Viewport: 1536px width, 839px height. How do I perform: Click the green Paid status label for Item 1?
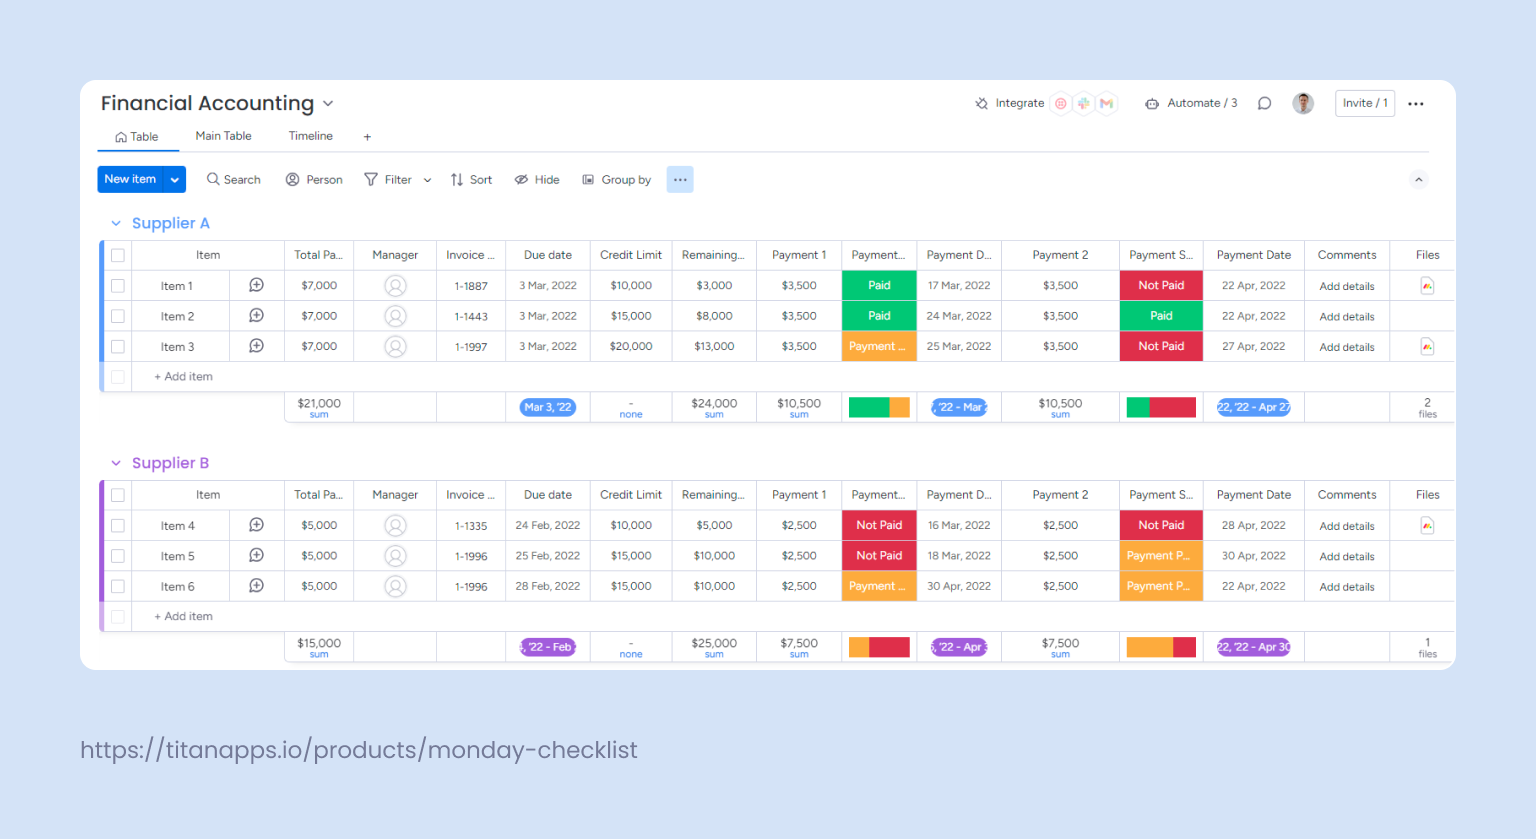pos(878,285)
